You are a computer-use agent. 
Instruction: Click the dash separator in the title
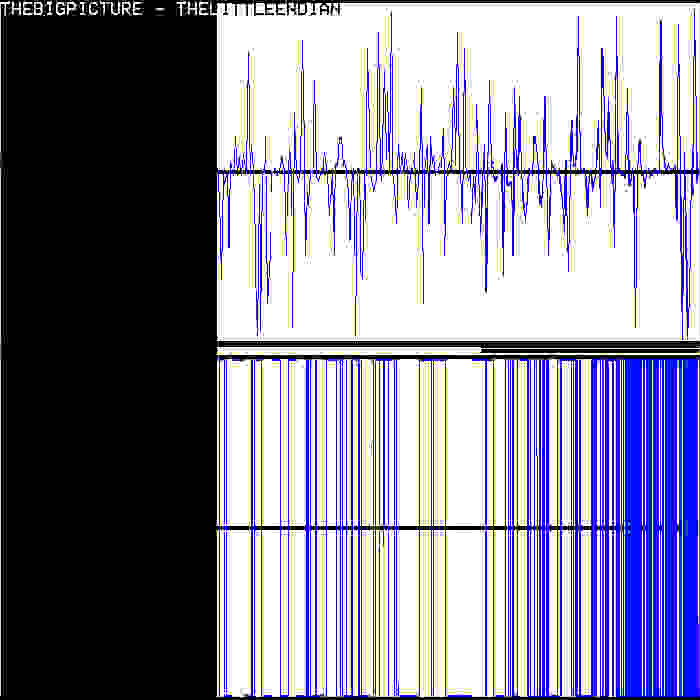point(160,10)
